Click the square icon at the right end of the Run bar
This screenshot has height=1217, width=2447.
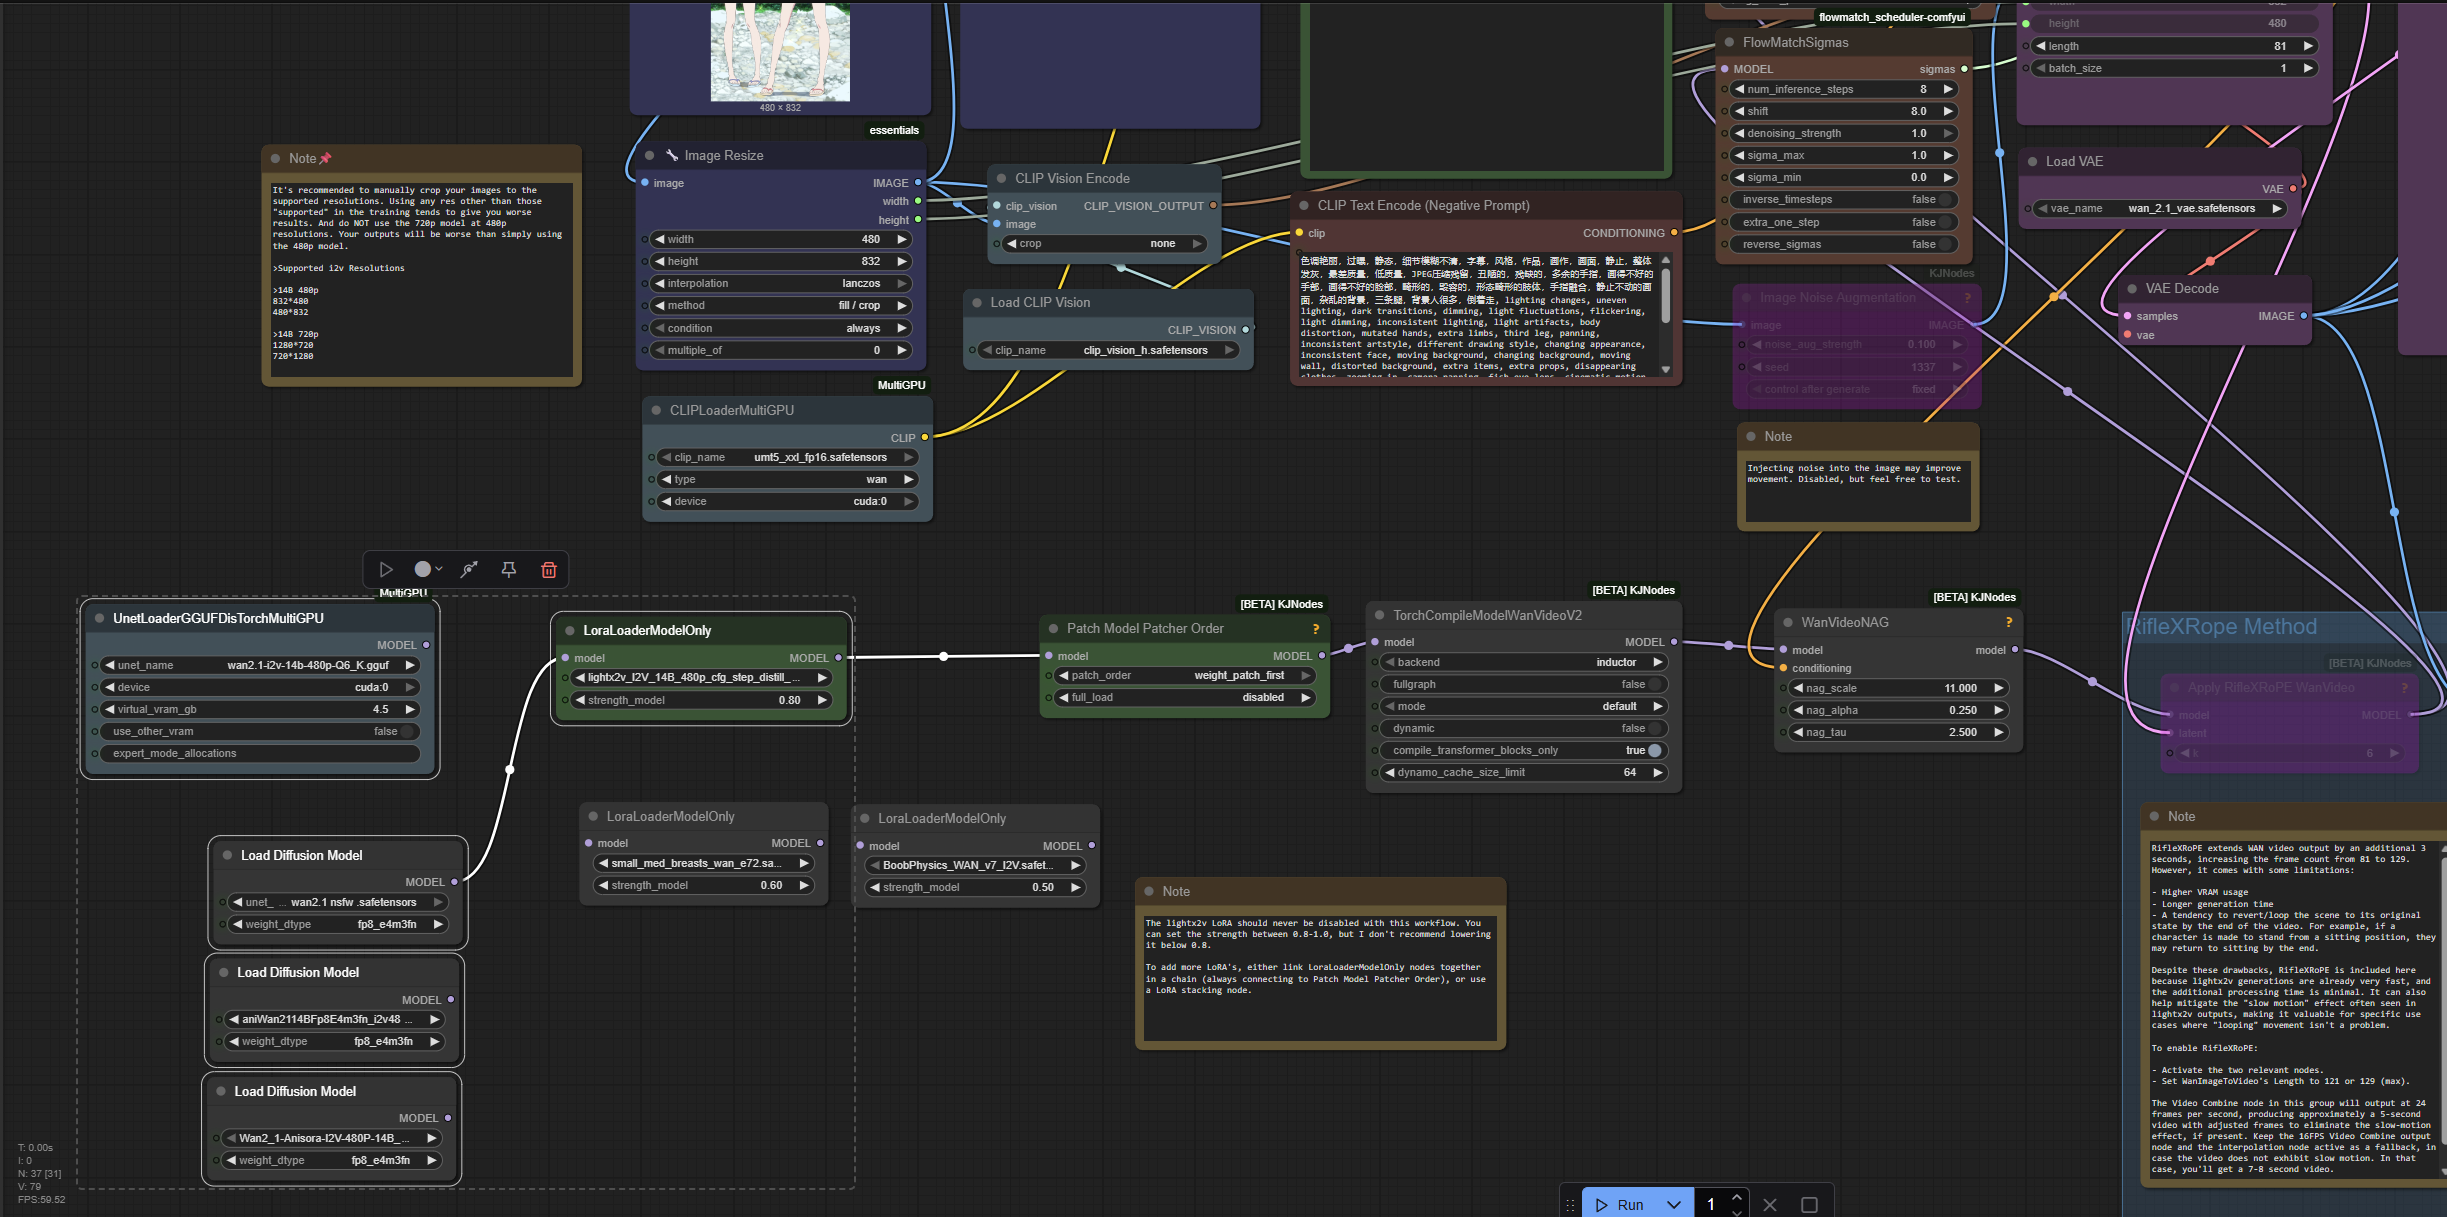pyautogui.click(x=1809, y=1205)
